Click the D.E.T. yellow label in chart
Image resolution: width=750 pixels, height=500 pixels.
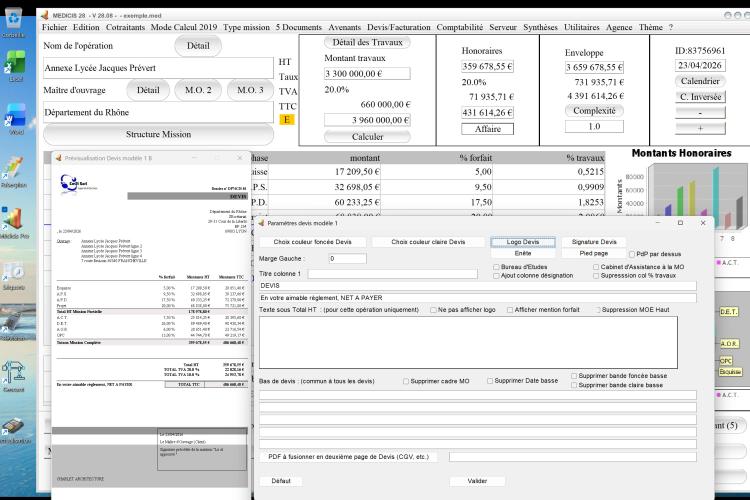click(729, 311)
